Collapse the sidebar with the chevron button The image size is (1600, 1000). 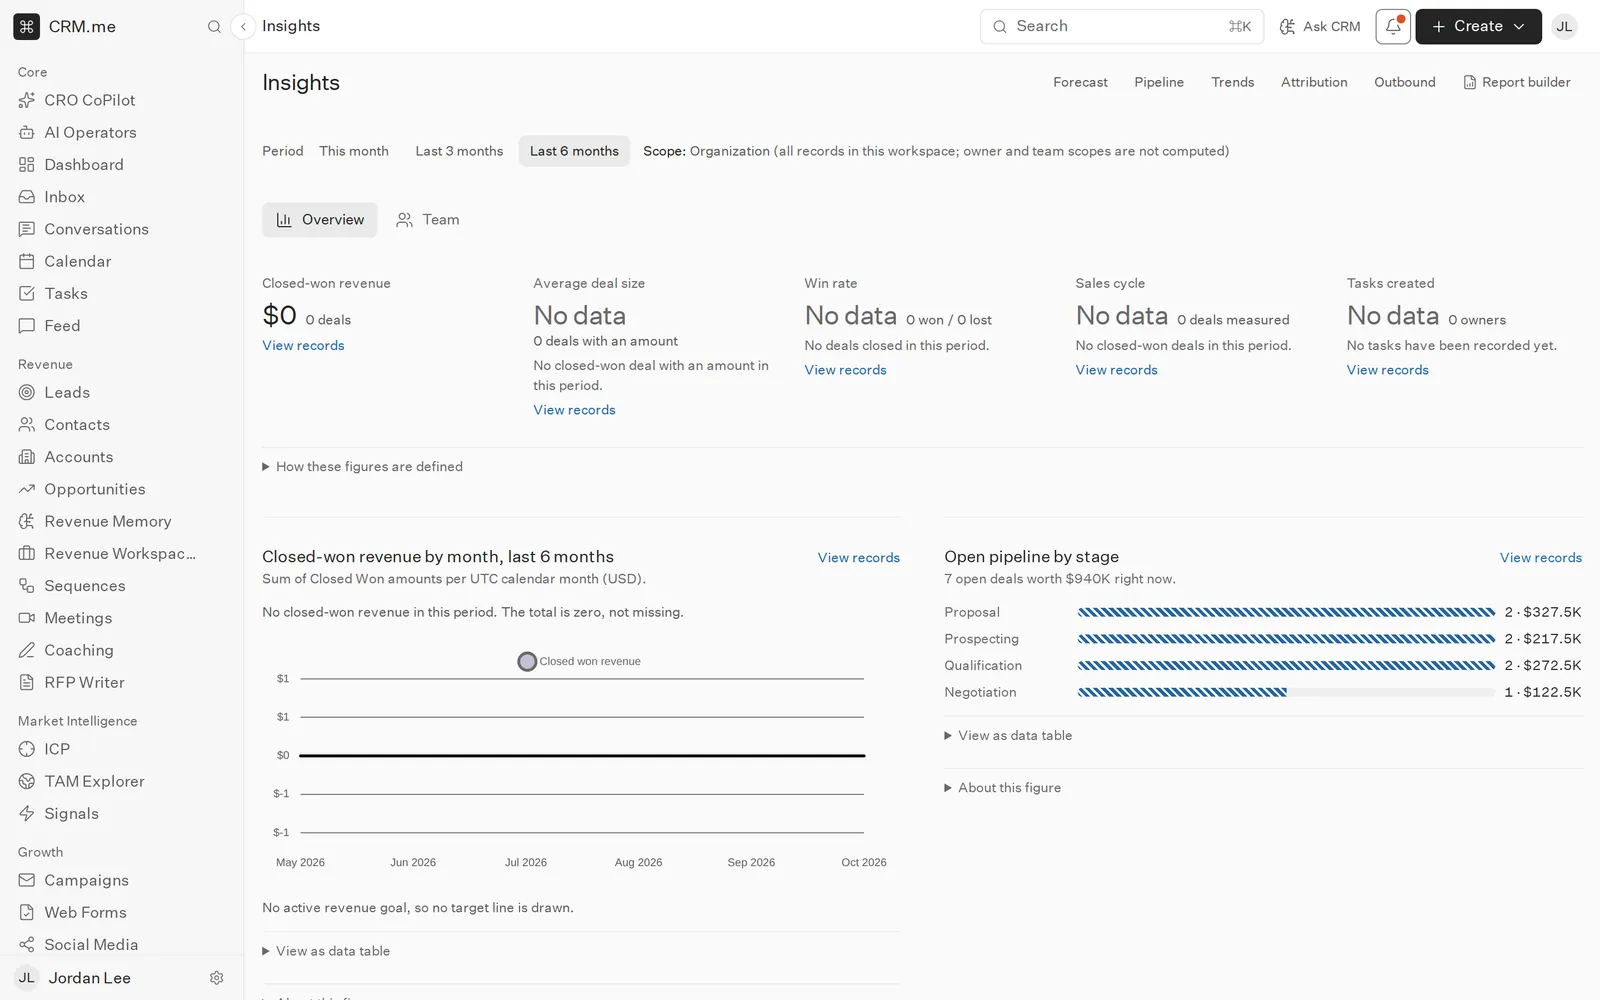tap(243, 27)
